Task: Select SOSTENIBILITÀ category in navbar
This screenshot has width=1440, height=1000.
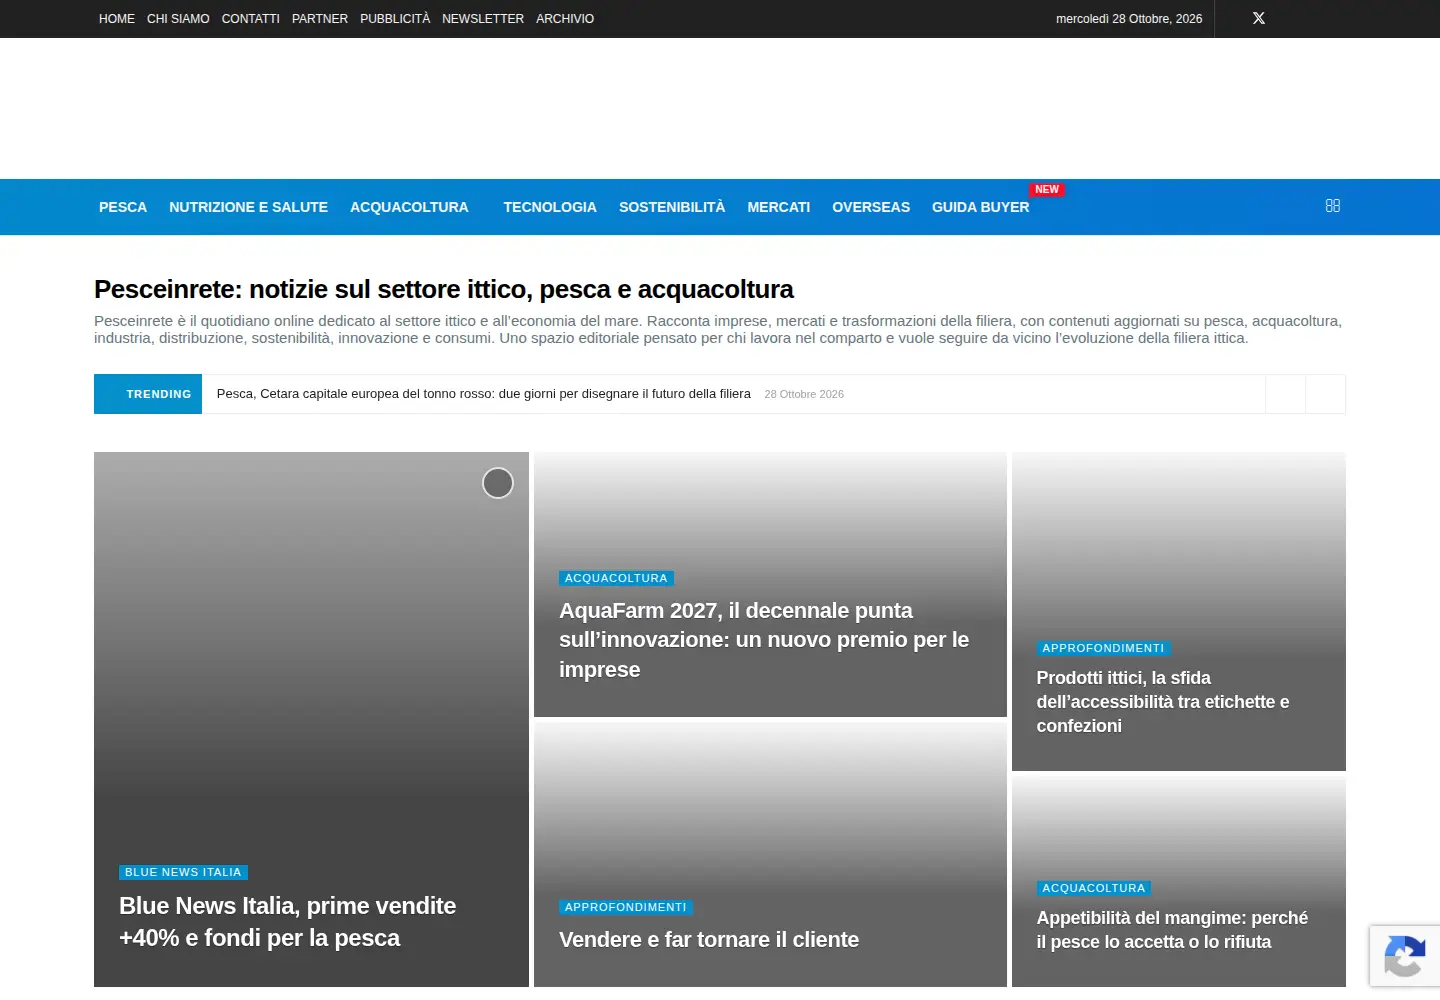Action: (x=672, y=207)
